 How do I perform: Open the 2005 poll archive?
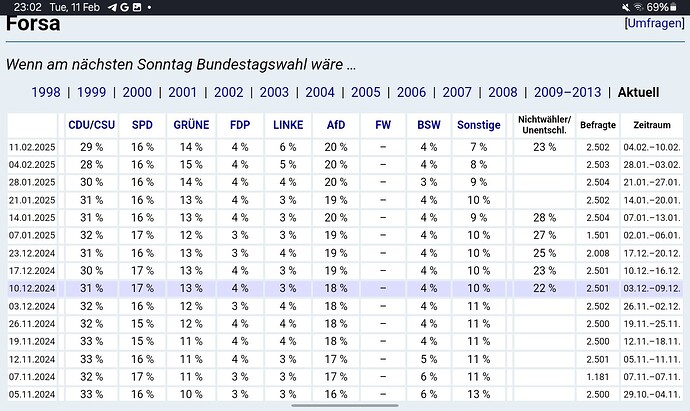(366, 92)
